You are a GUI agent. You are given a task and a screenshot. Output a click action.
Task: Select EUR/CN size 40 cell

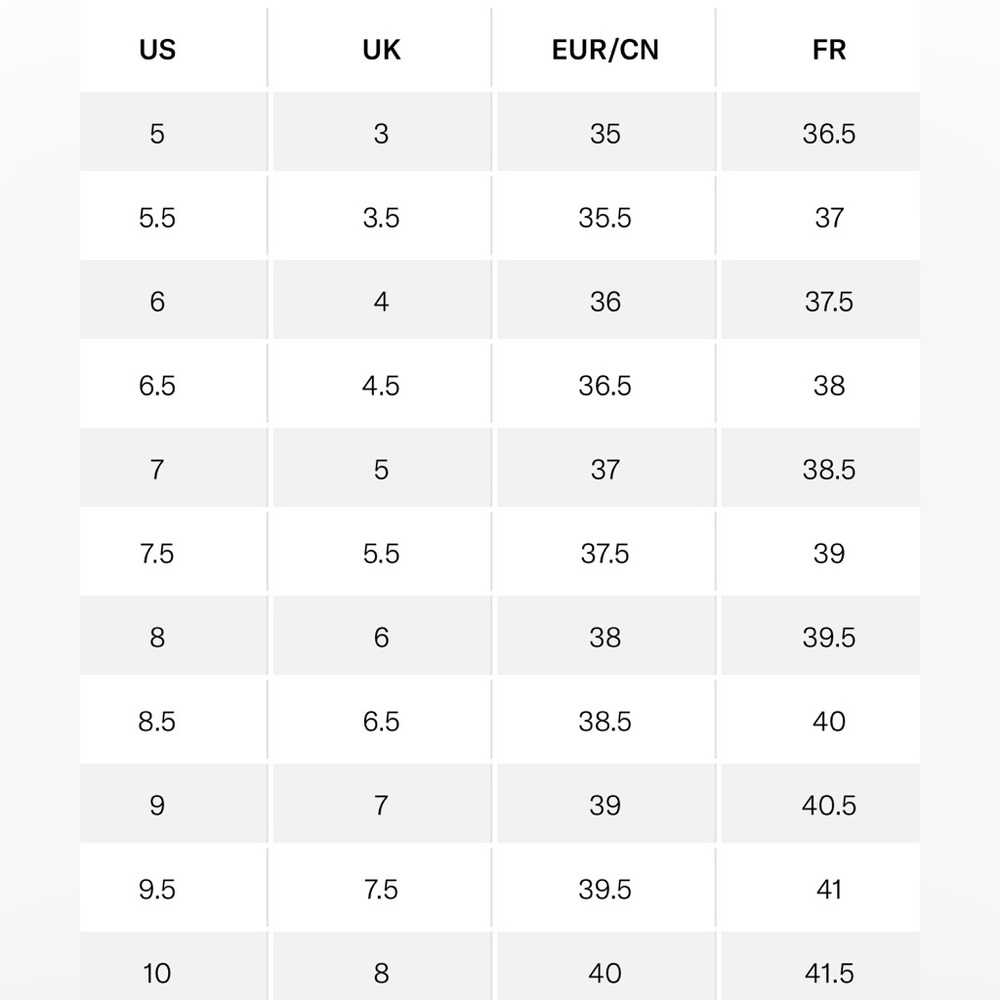click(x=606, y=966)
